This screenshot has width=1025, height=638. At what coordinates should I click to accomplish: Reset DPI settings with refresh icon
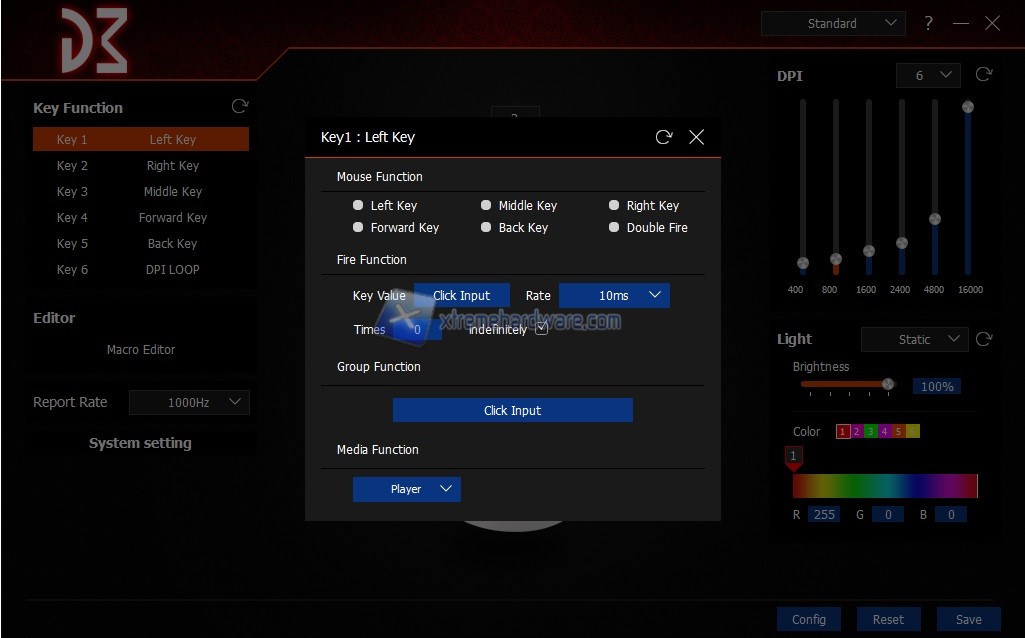click(983, 75)
